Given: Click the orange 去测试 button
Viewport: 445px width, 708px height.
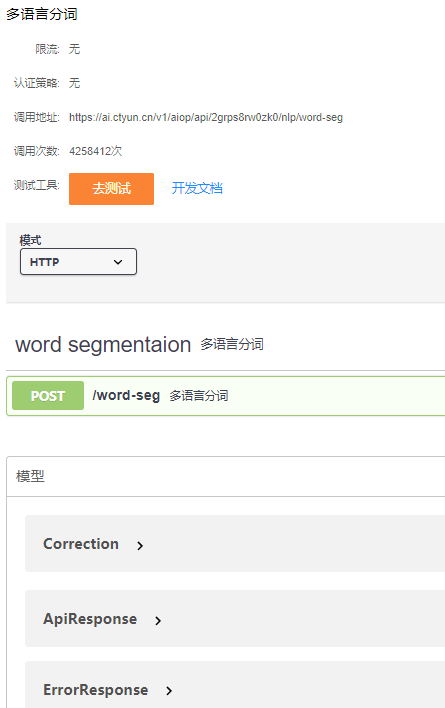Looking at the screenshot, I should [x=111, y=189].
